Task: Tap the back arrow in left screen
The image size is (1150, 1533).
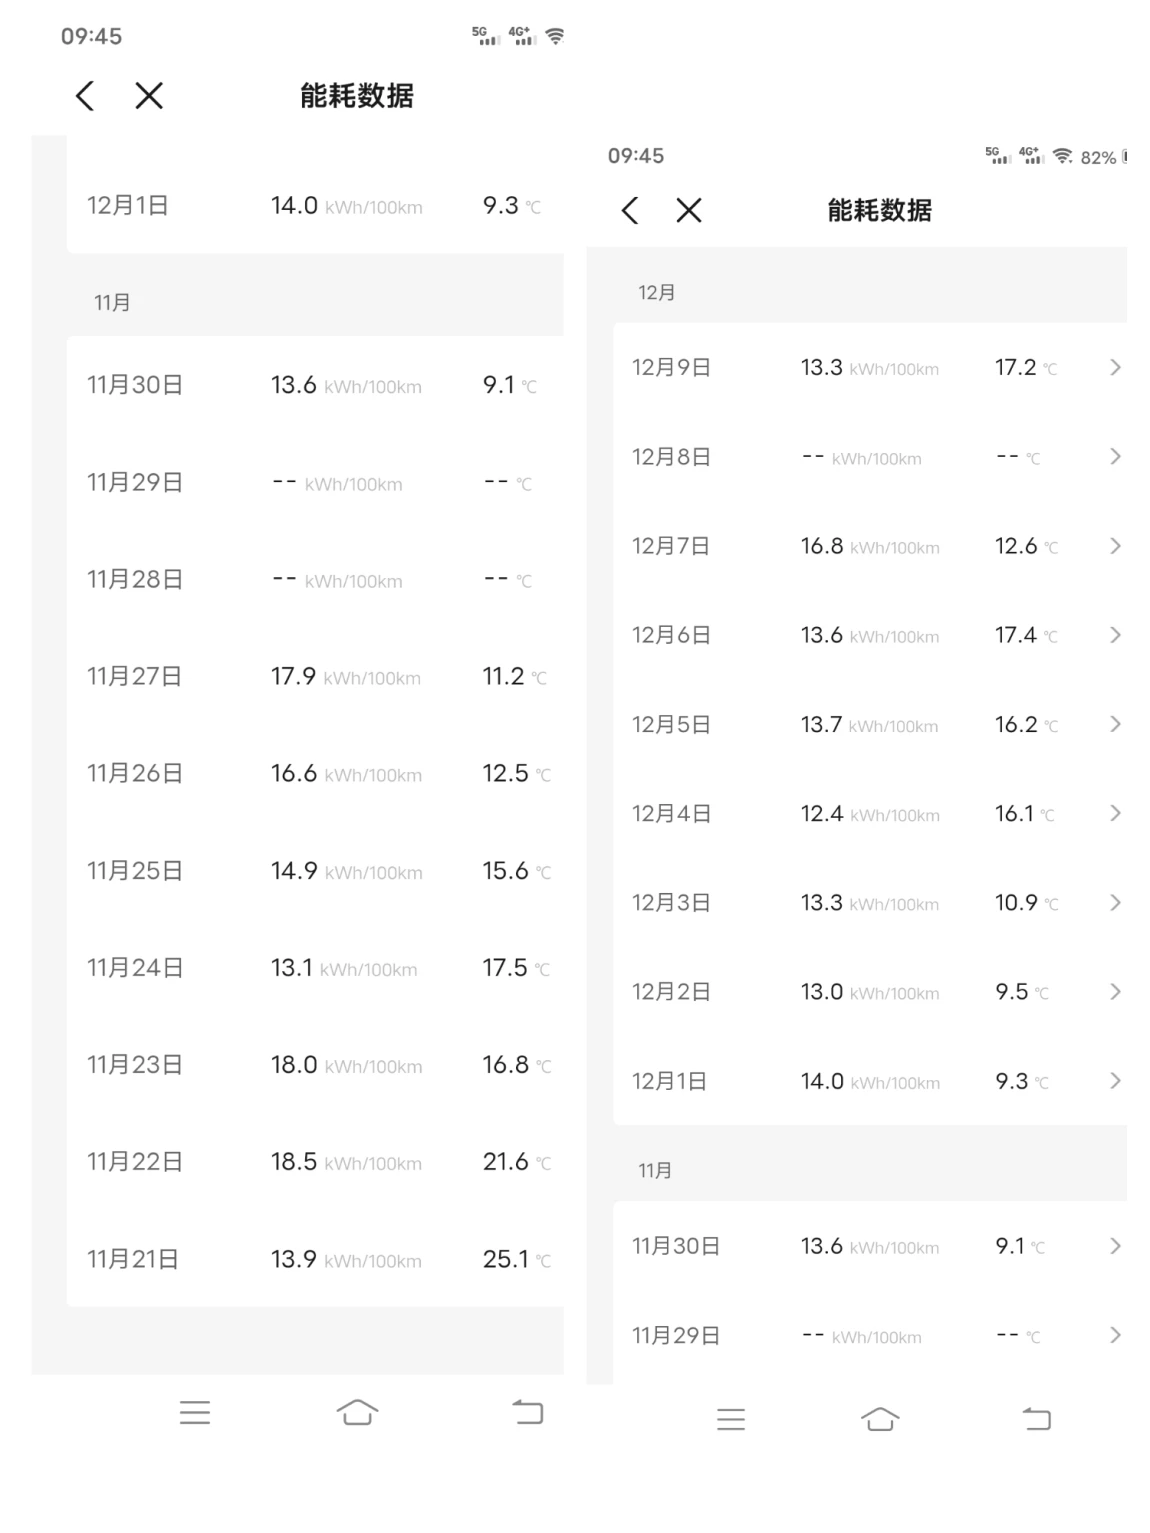Action: tap(85, 96)
